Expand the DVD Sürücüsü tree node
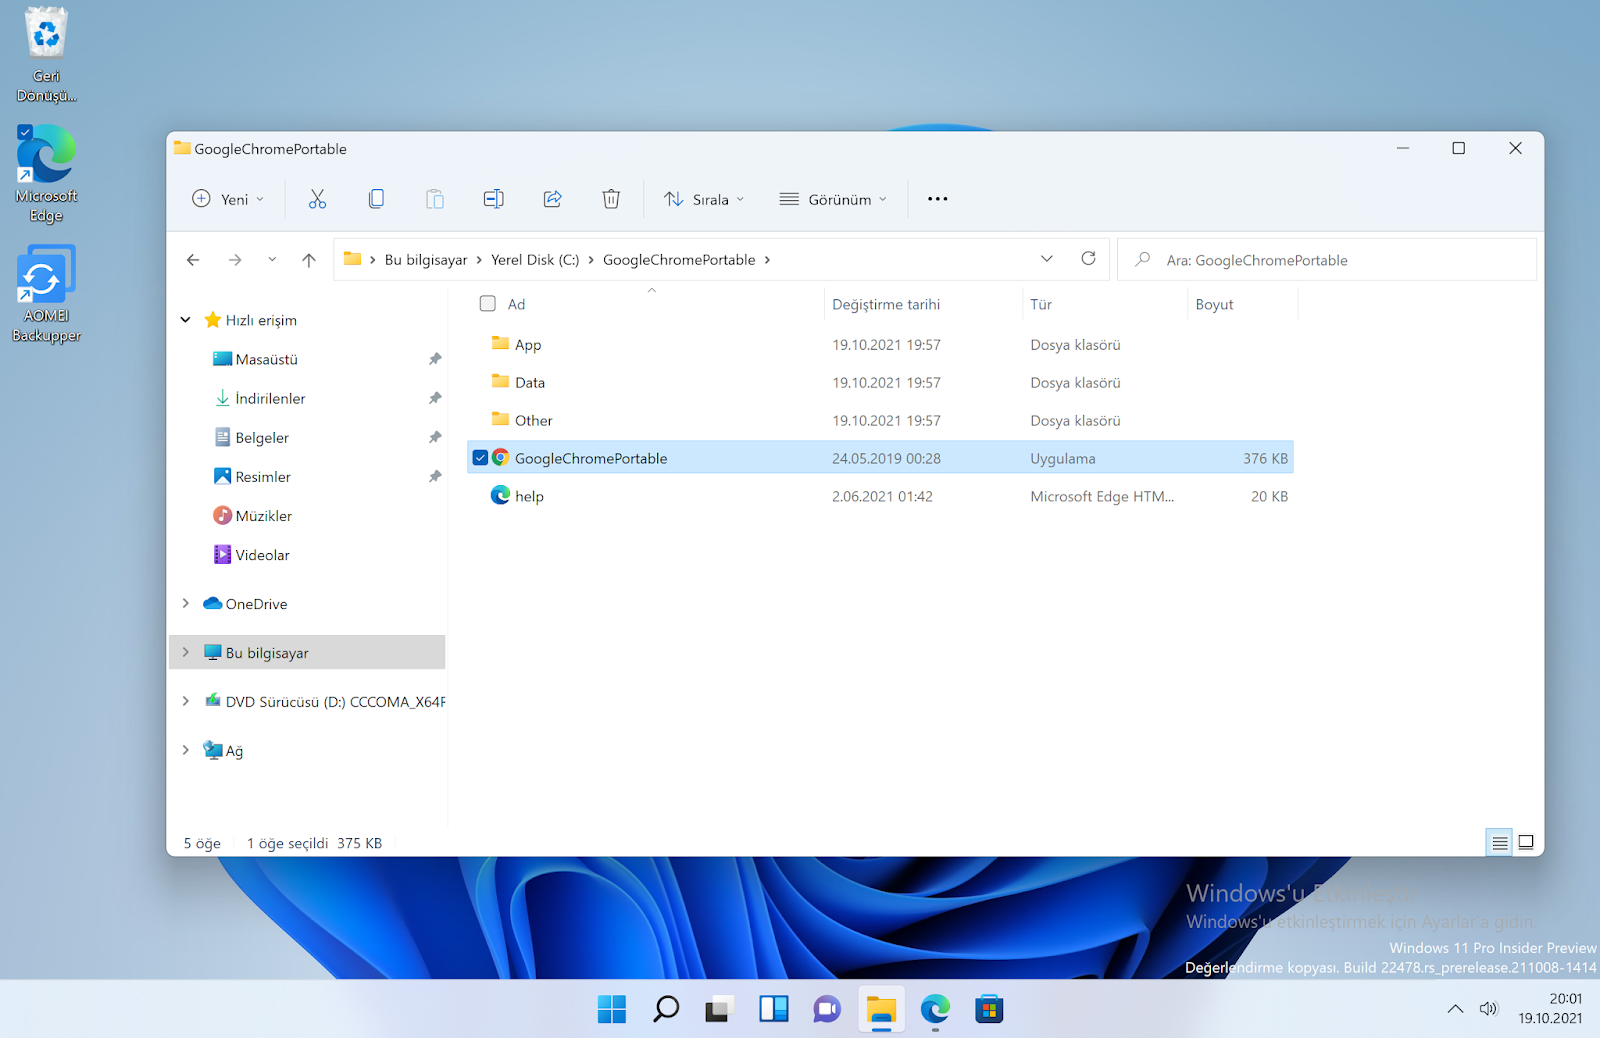 pos(185,701)
